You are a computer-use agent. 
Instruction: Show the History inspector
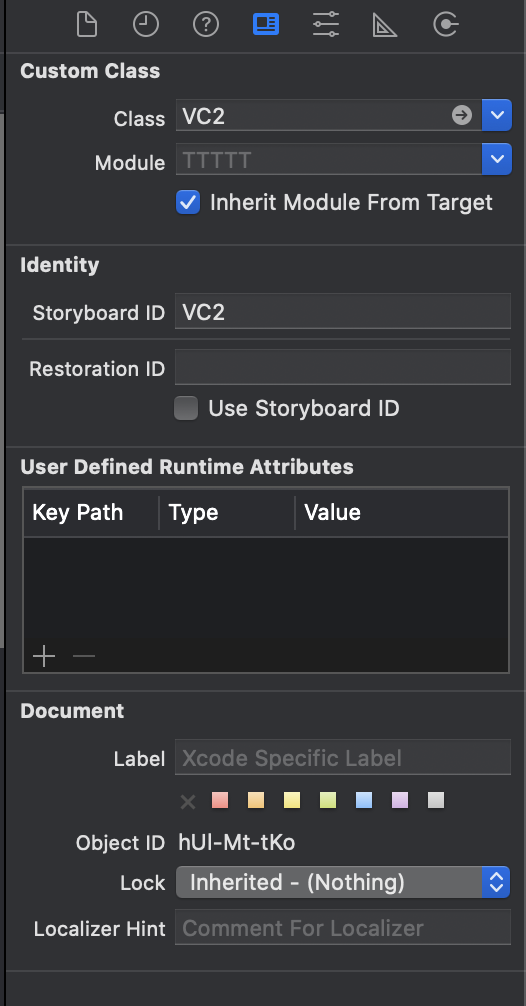(x=146, y=25)
